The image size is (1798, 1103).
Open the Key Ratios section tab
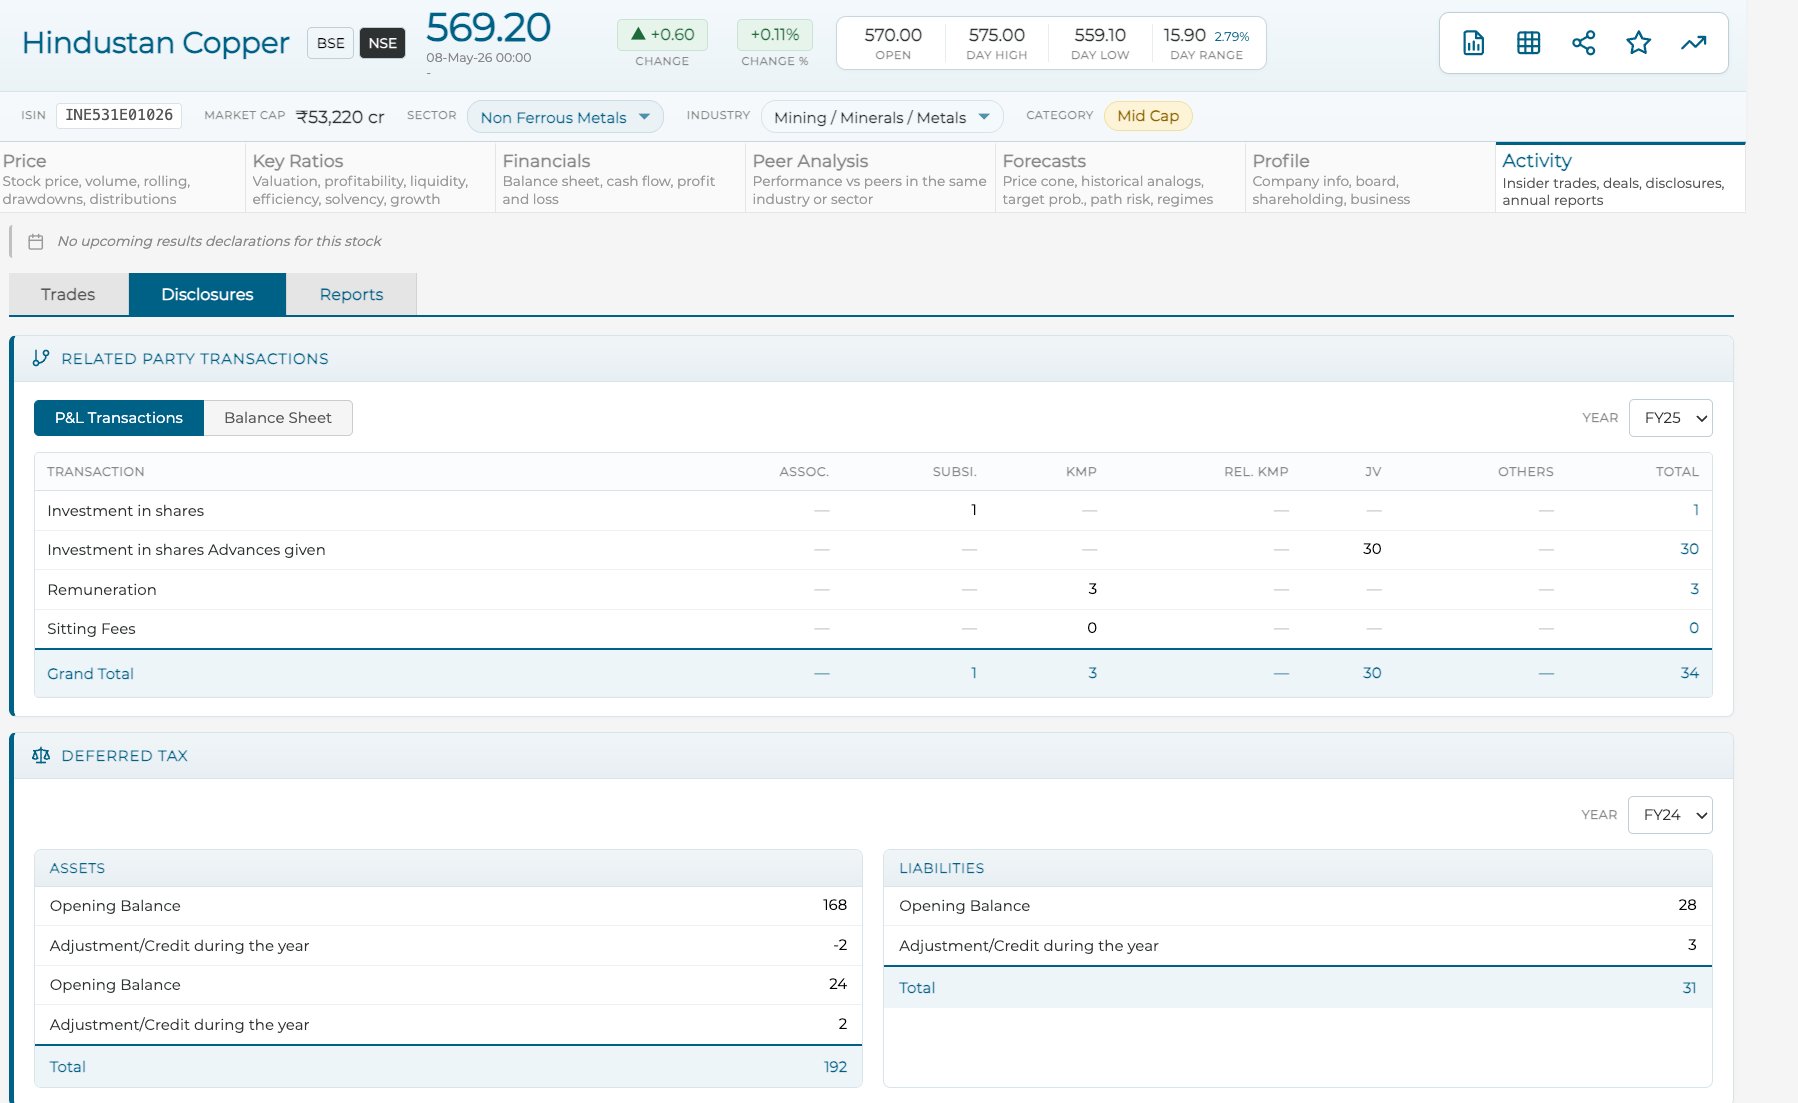tap(370, 178)
